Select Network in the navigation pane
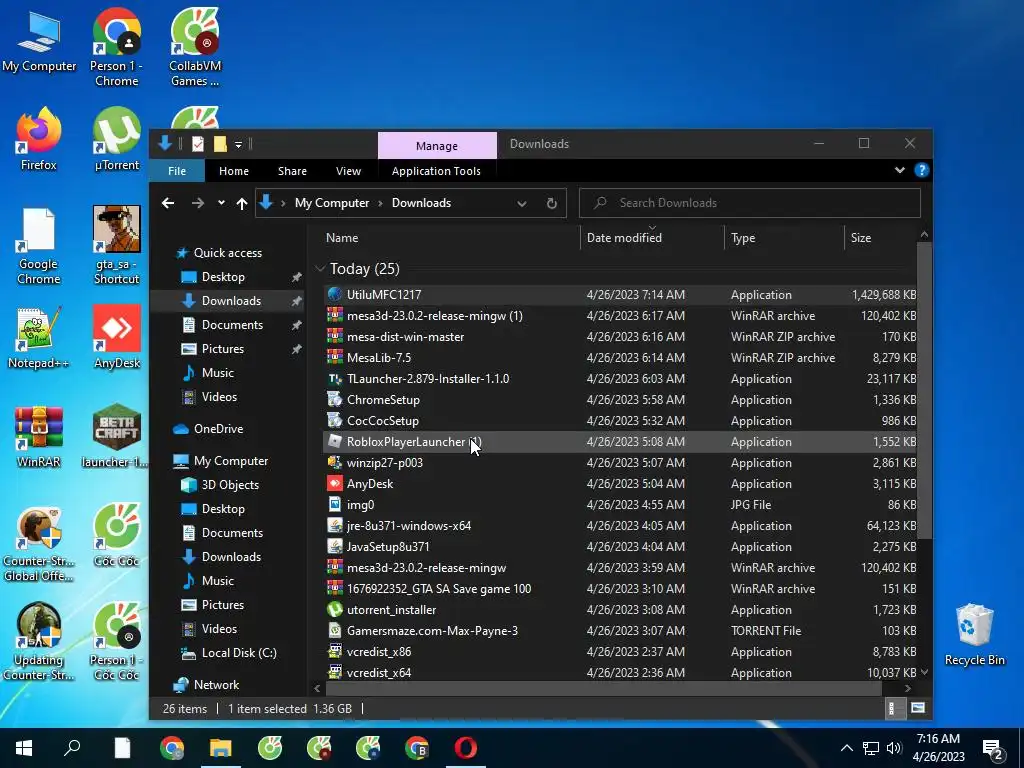The image size is (1024, 768). coord(216,685)
